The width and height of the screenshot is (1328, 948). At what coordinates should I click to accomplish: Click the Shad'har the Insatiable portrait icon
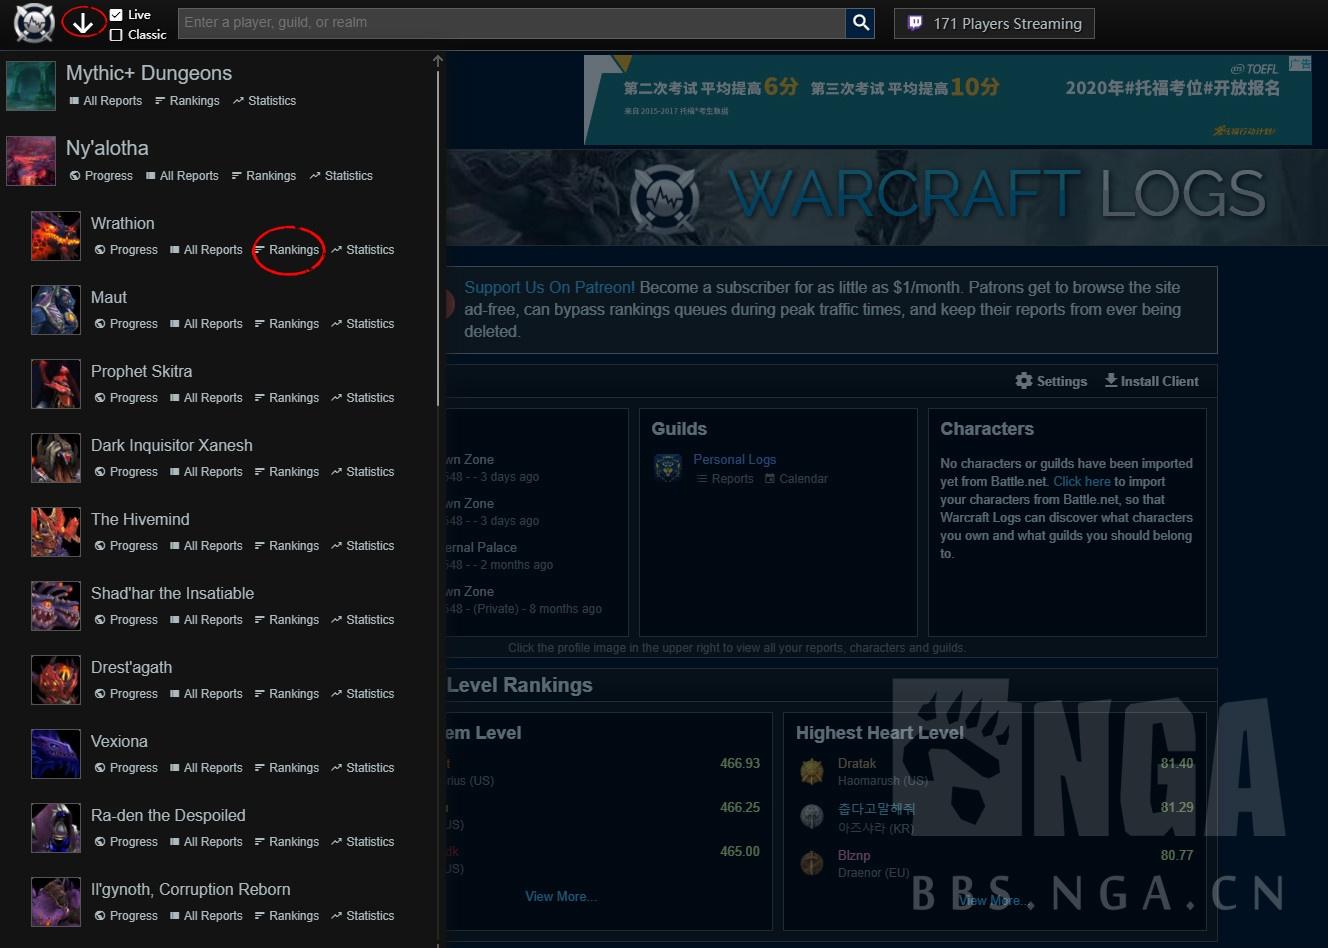tap(56, 606)
